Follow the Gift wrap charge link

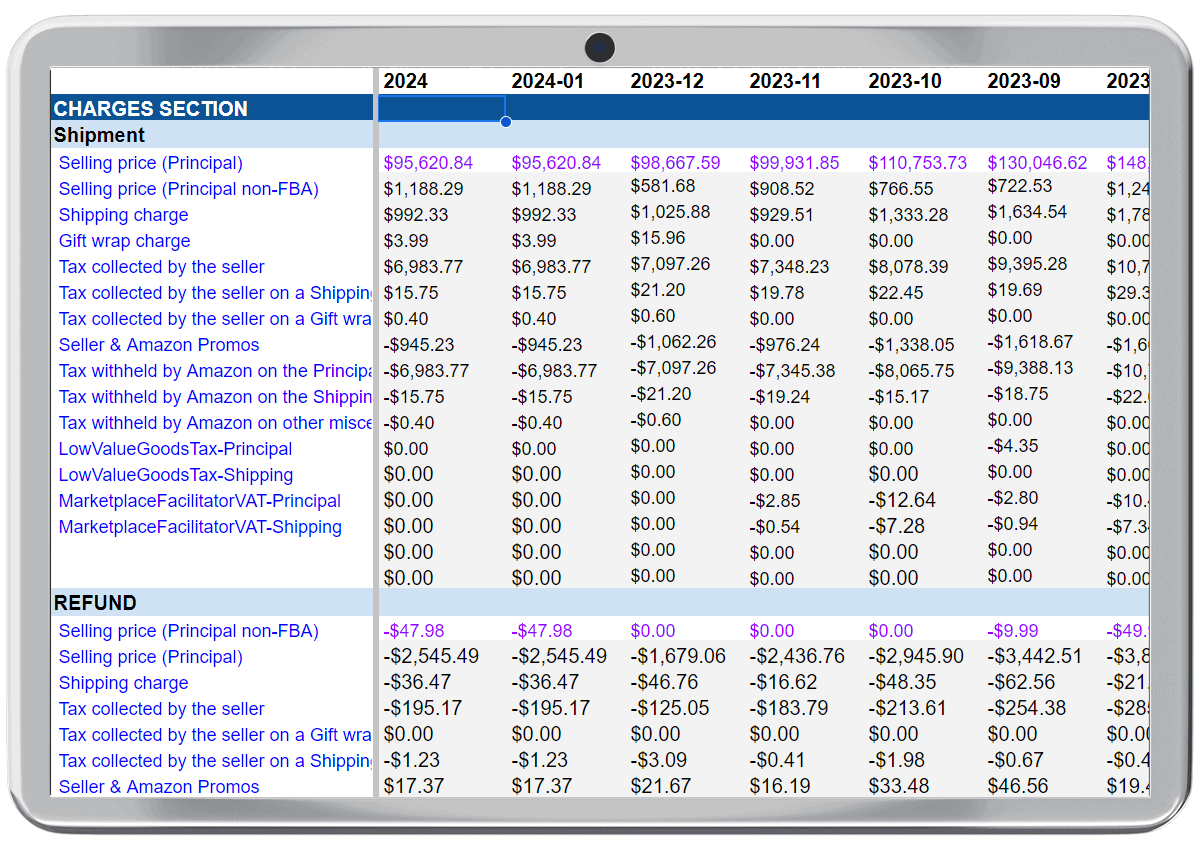[124, 241]
